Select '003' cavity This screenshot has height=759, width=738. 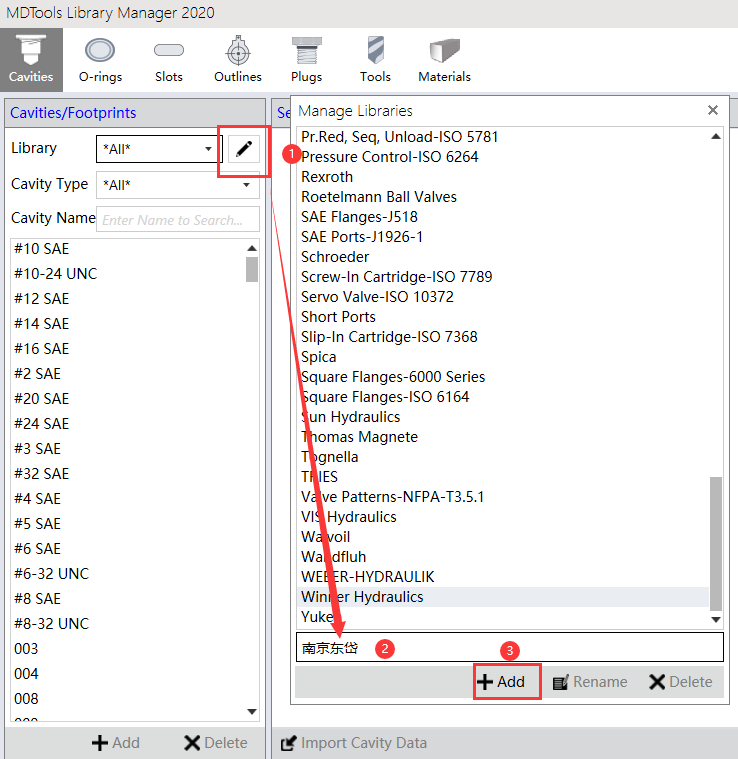[26, 649]
